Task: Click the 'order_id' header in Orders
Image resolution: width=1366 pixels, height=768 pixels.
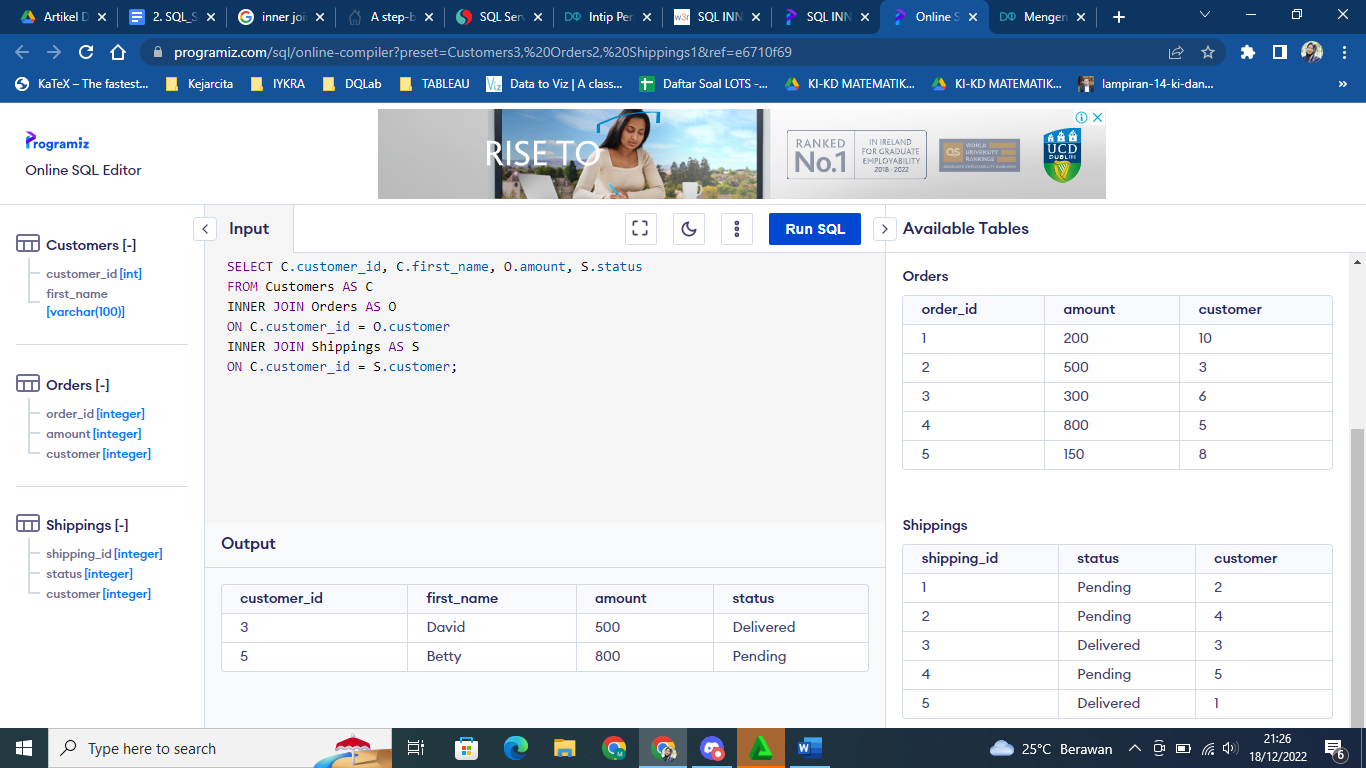Action: 949,309
